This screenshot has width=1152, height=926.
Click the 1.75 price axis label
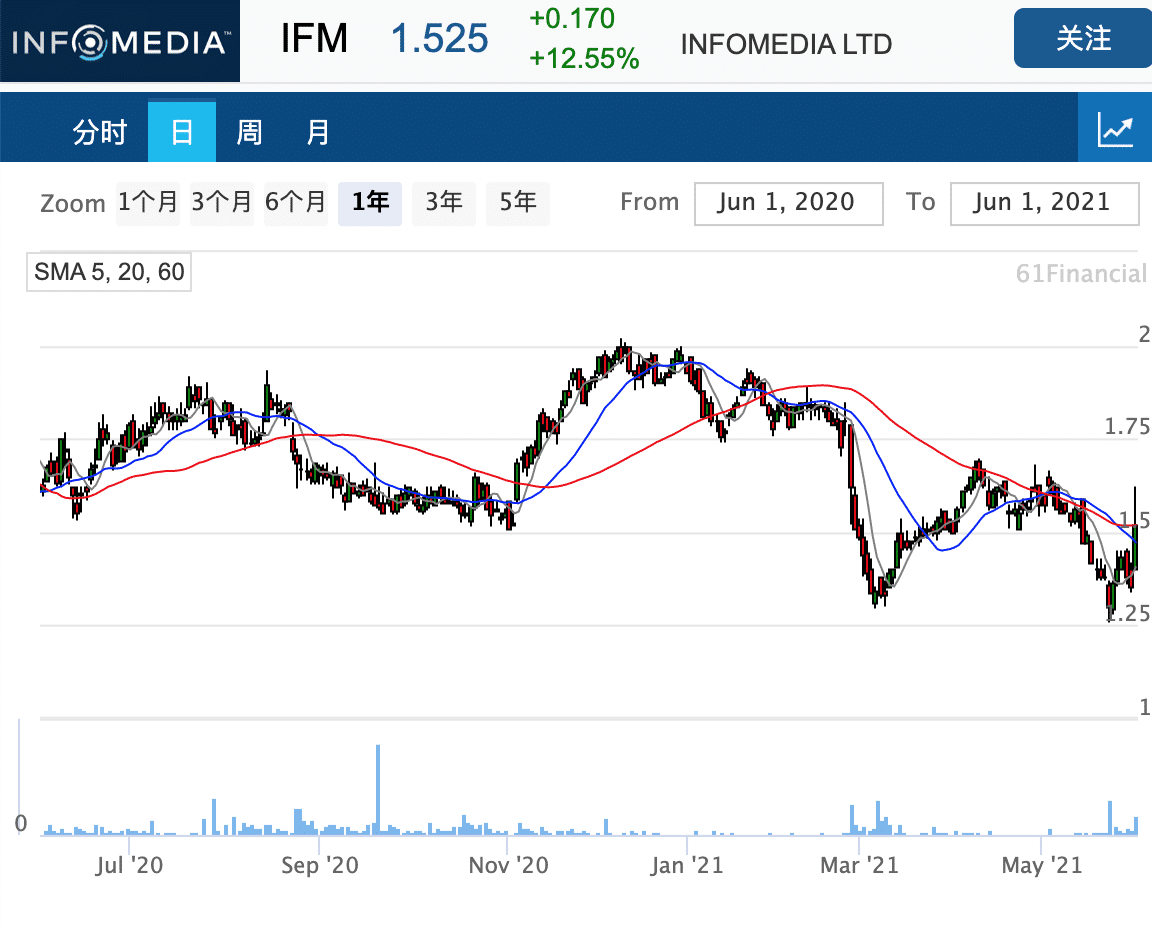[1127, 427]
